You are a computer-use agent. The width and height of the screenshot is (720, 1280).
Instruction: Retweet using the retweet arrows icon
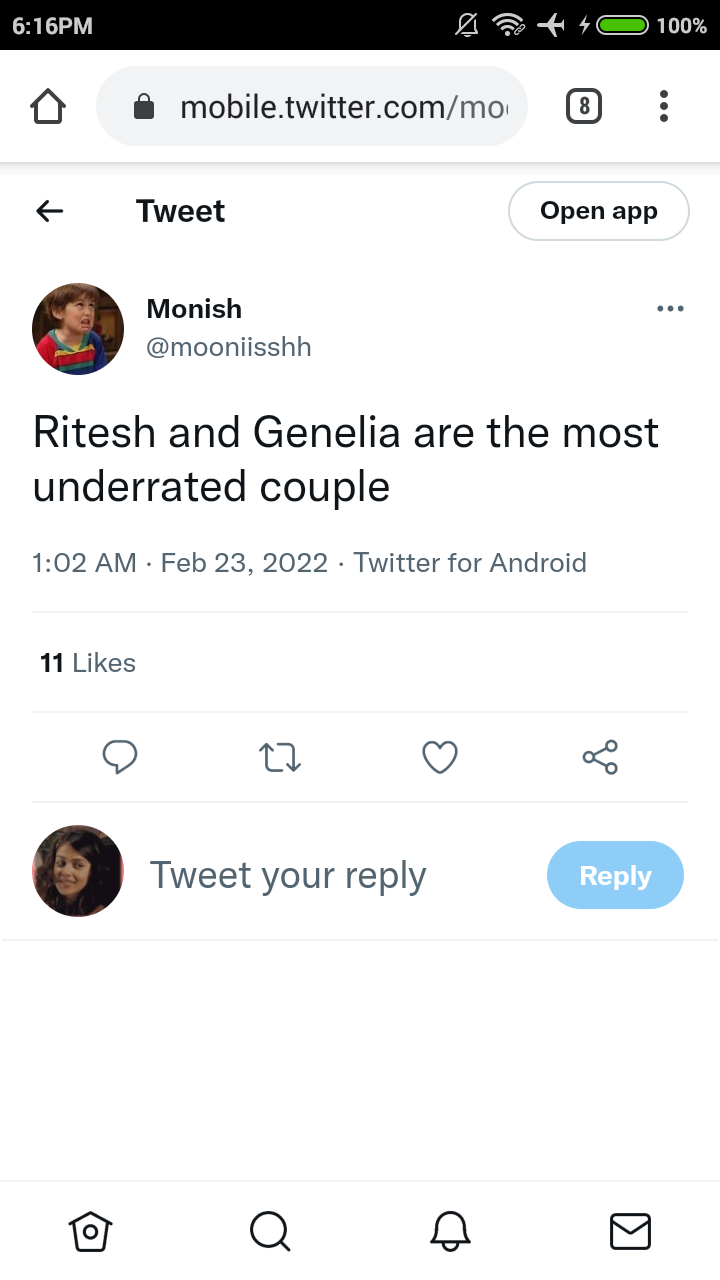point(280,757)
